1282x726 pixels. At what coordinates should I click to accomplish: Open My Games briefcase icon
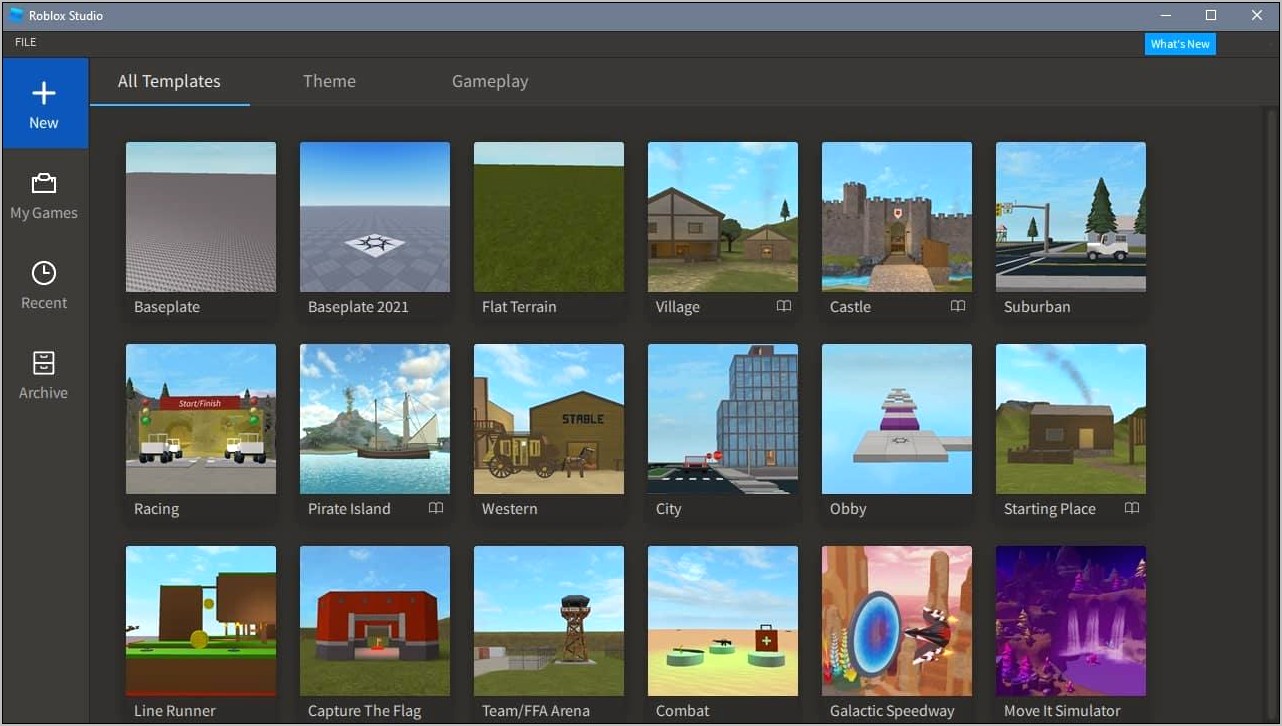[44, 183]
